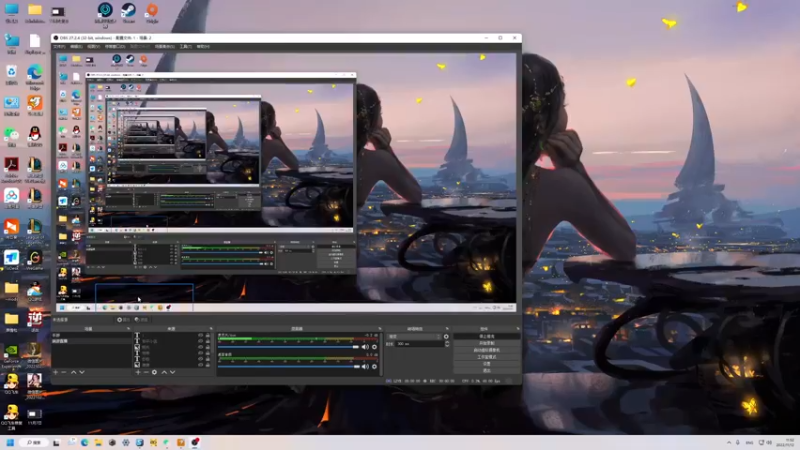Open transition properties gear beside the transition dropdown
800x450 pixels.
(446, 337)
